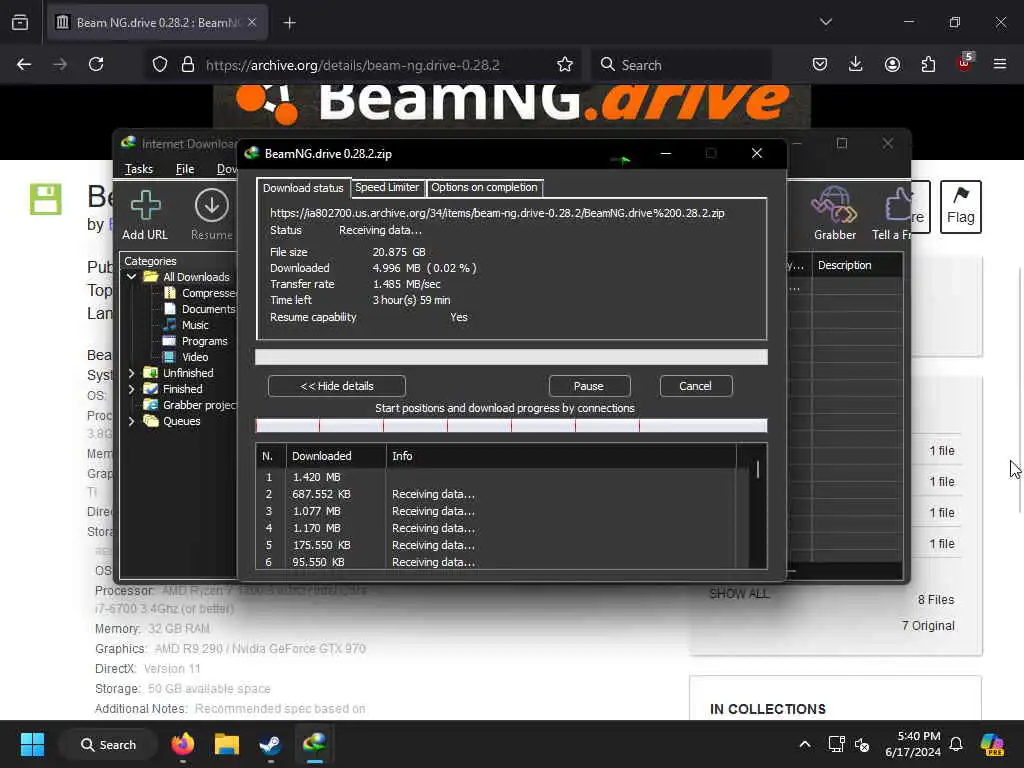Bookmark this page with the star icon

[x=565, y=65]
